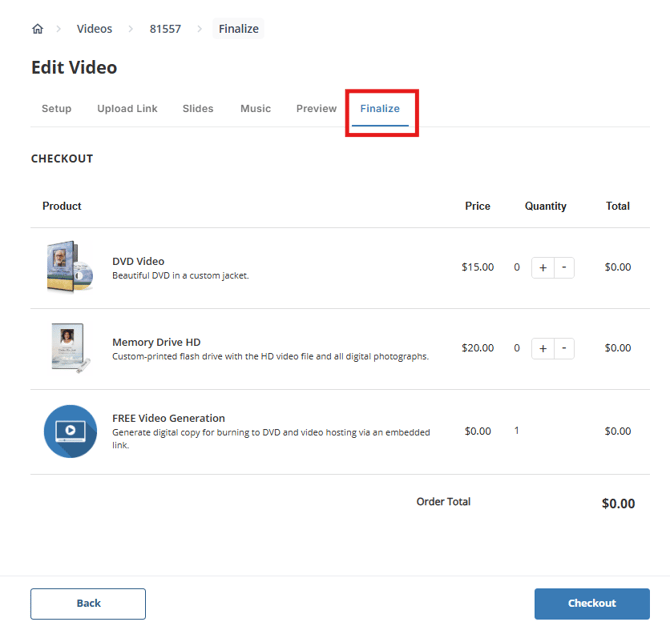670x630 pixels.
Task: Open the Preview tab
Action: pyautogui.click(x=316, y=108)
